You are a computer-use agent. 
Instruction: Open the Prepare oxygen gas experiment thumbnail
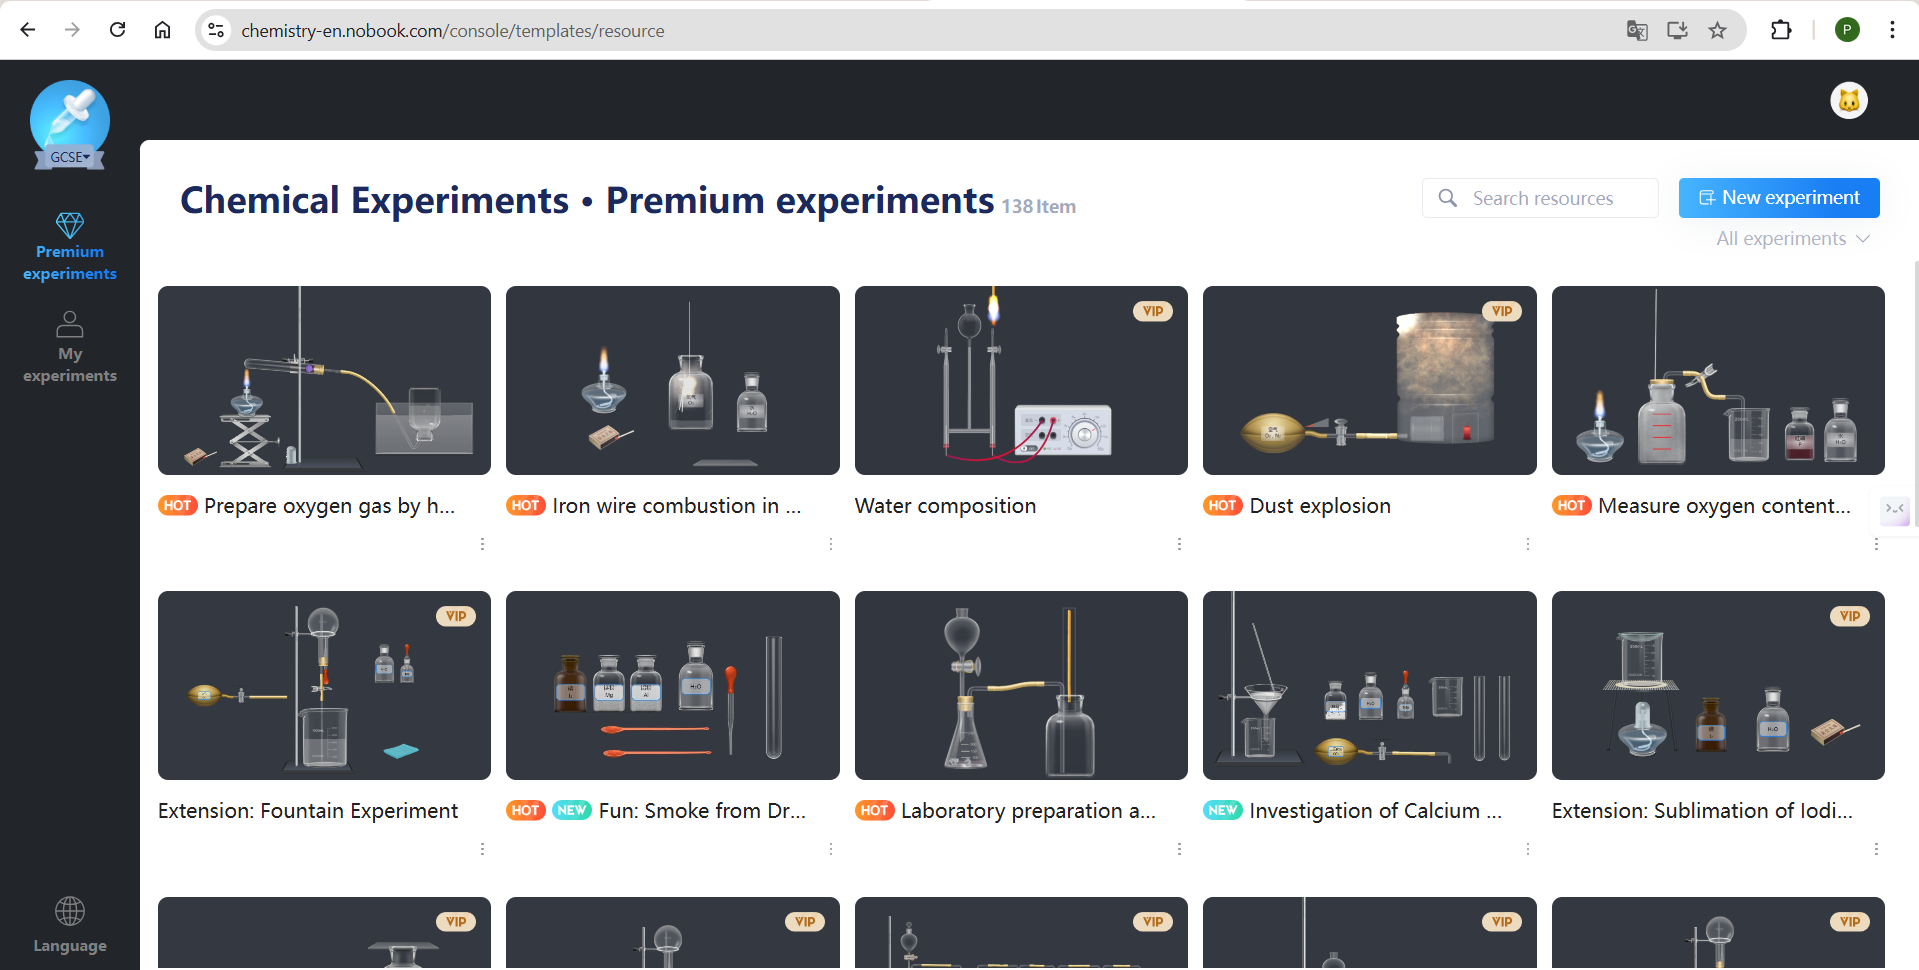point(324,380)
